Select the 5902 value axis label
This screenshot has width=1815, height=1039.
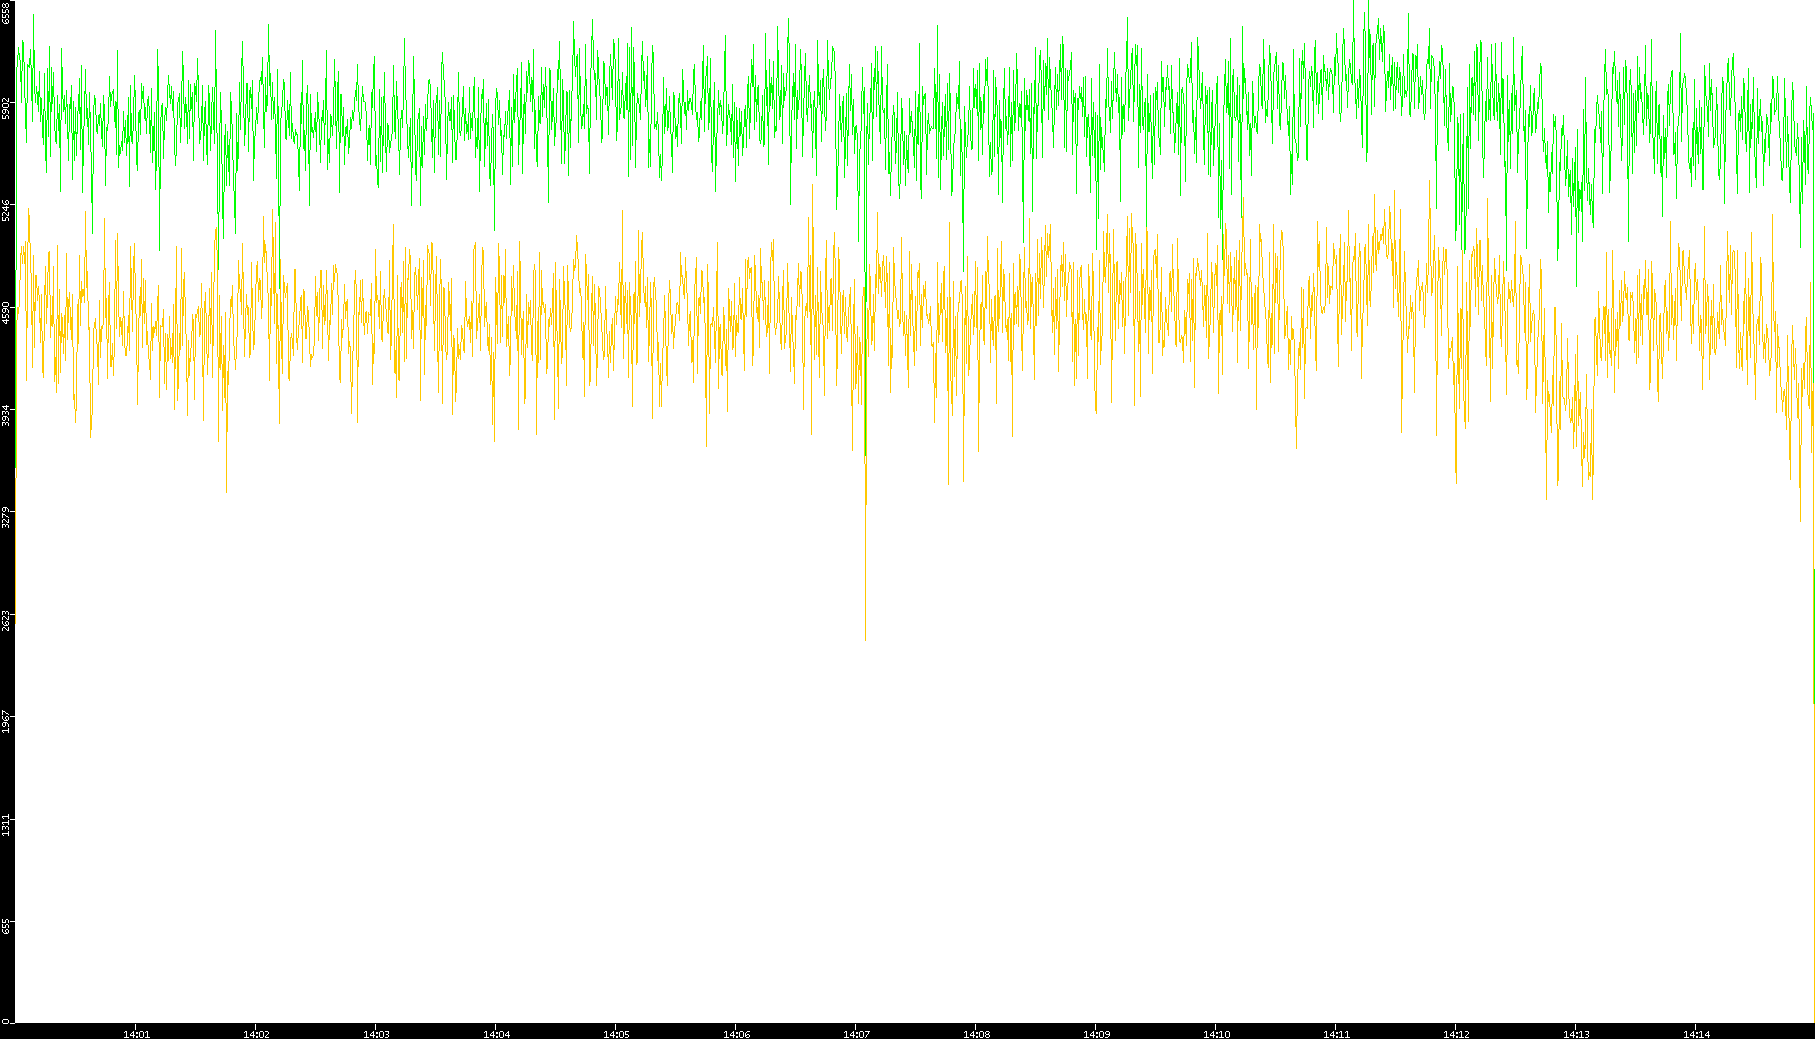[7, 108]
